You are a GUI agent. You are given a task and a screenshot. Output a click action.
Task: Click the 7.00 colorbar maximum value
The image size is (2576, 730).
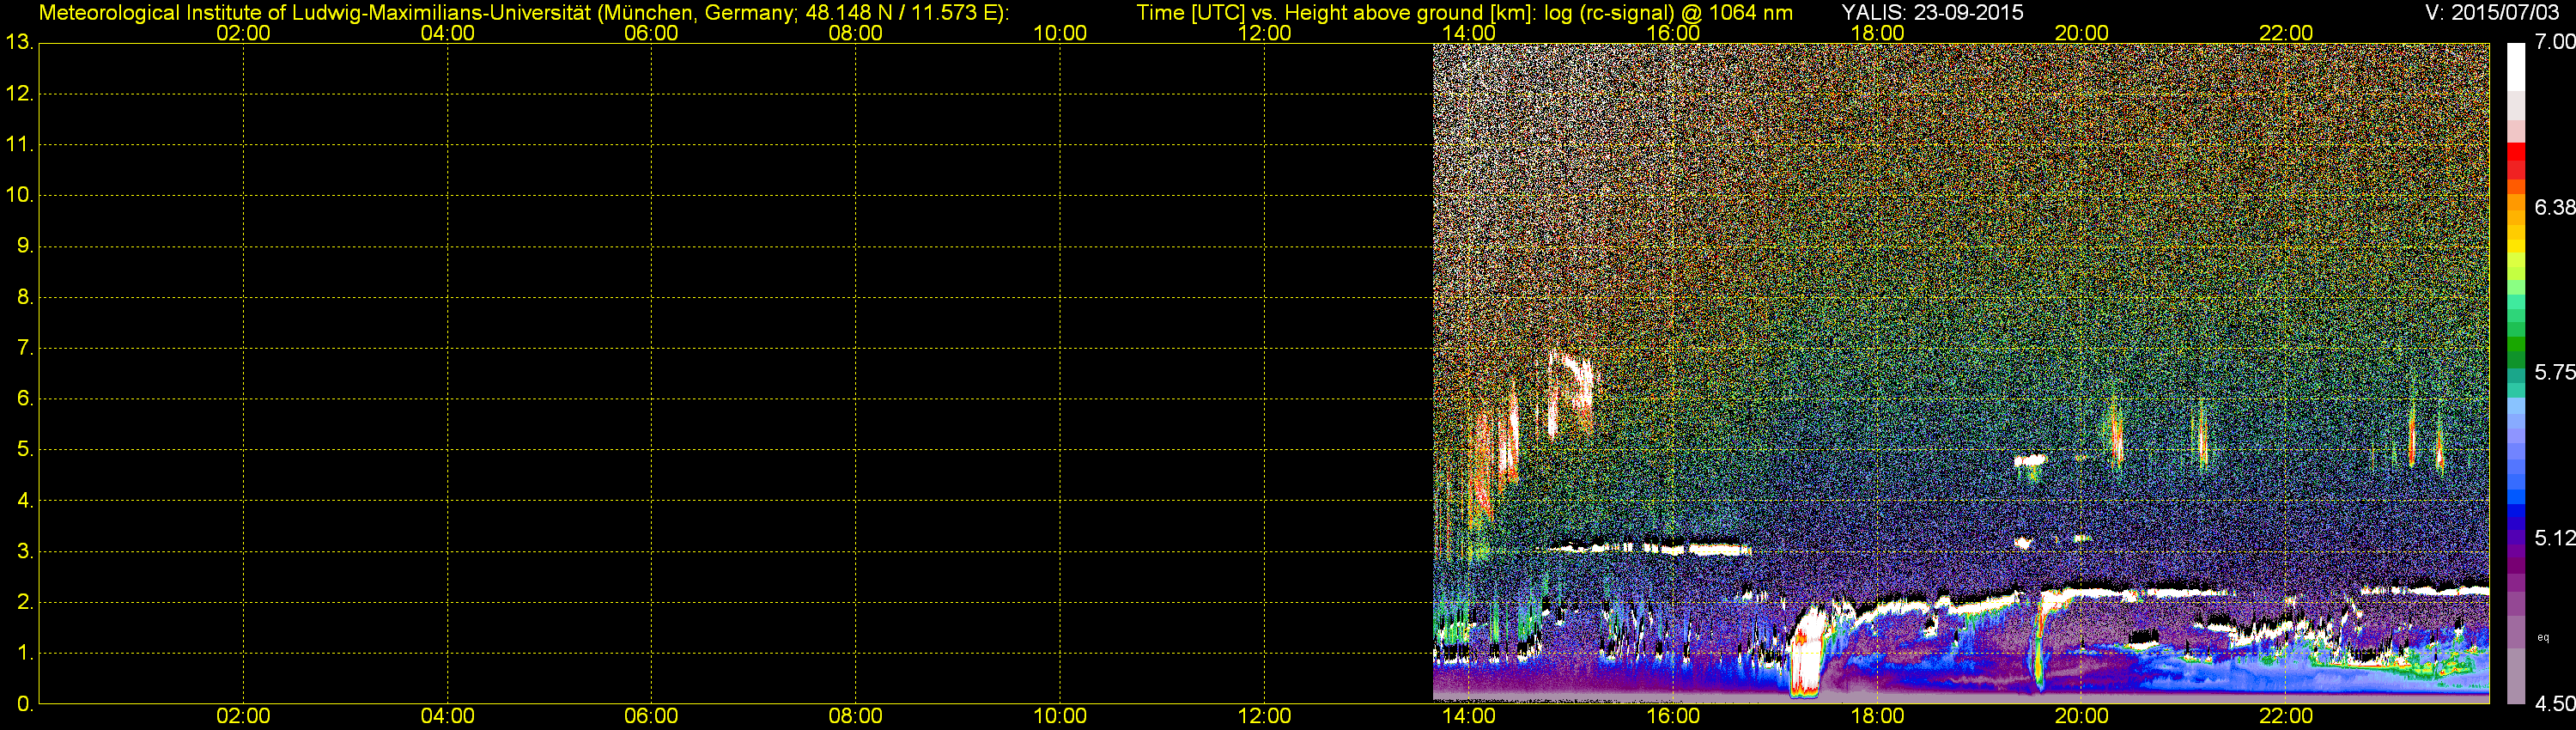pyautogui.click(x=2554, y=42)
